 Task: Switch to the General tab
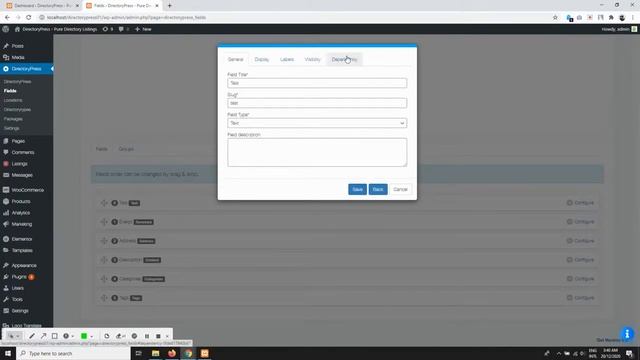click(x=236, y=60)
